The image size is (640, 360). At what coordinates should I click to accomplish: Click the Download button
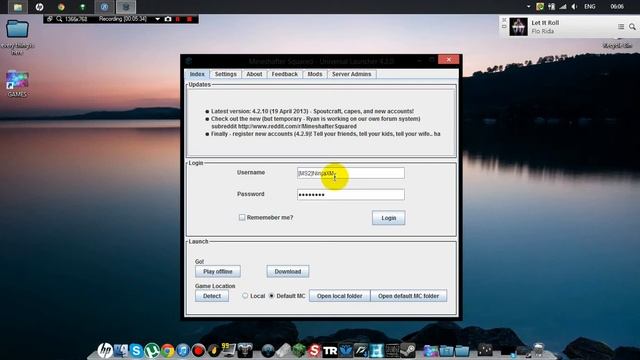(x=288, y=271)
